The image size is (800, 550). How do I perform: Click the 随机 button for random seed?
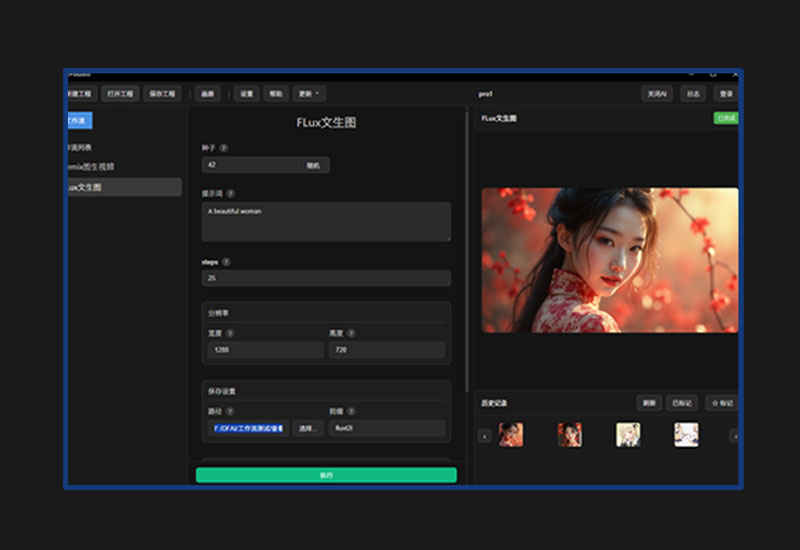(313, 165)
